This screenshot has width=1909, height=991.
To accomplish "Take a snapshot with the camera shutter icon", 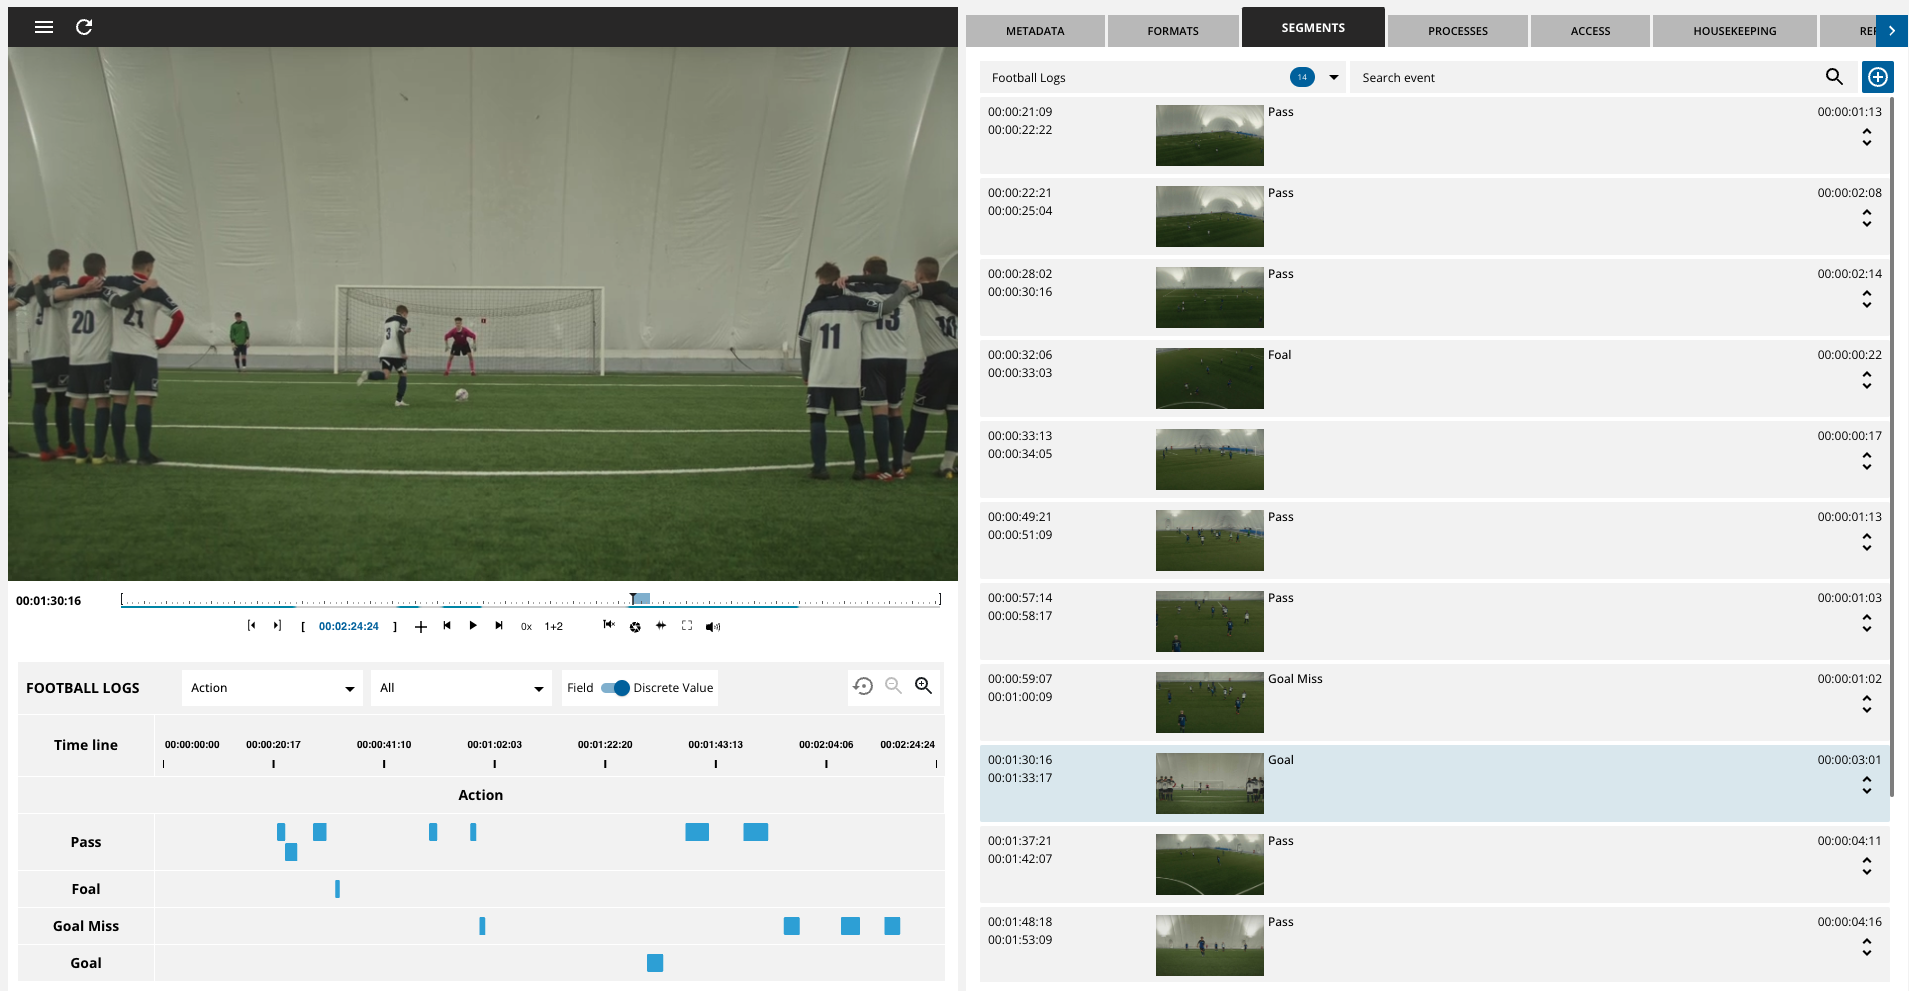I will (x=635, y=627).
